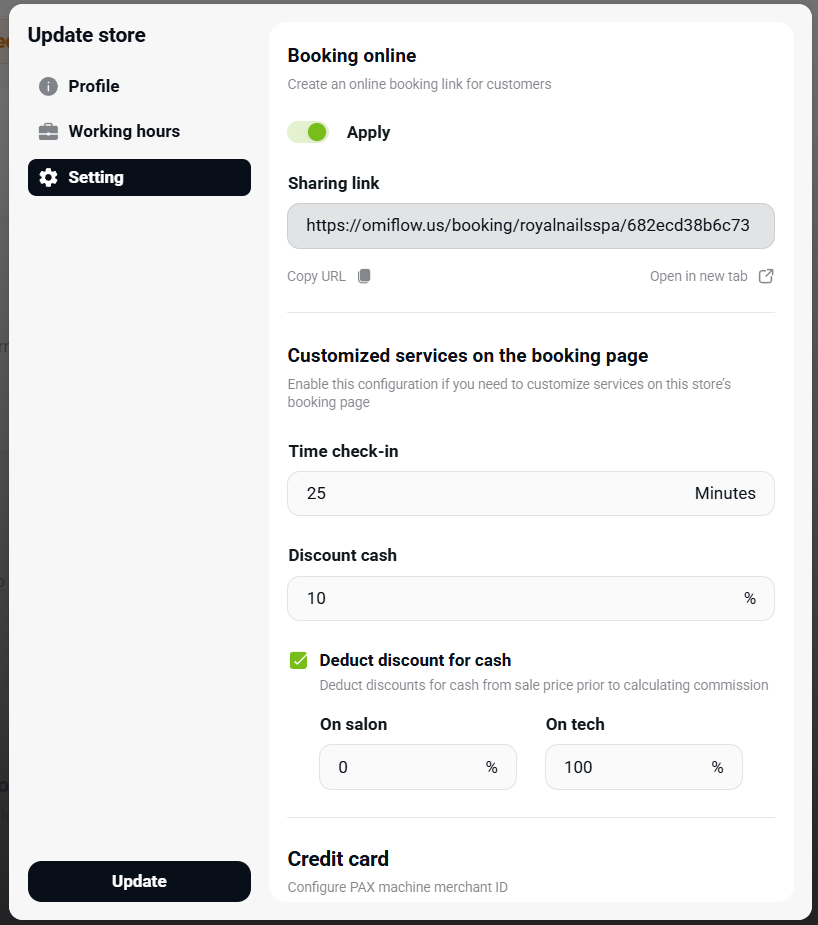
Task: Click the Apply label beside the toggle
Action: coord(368,132)
